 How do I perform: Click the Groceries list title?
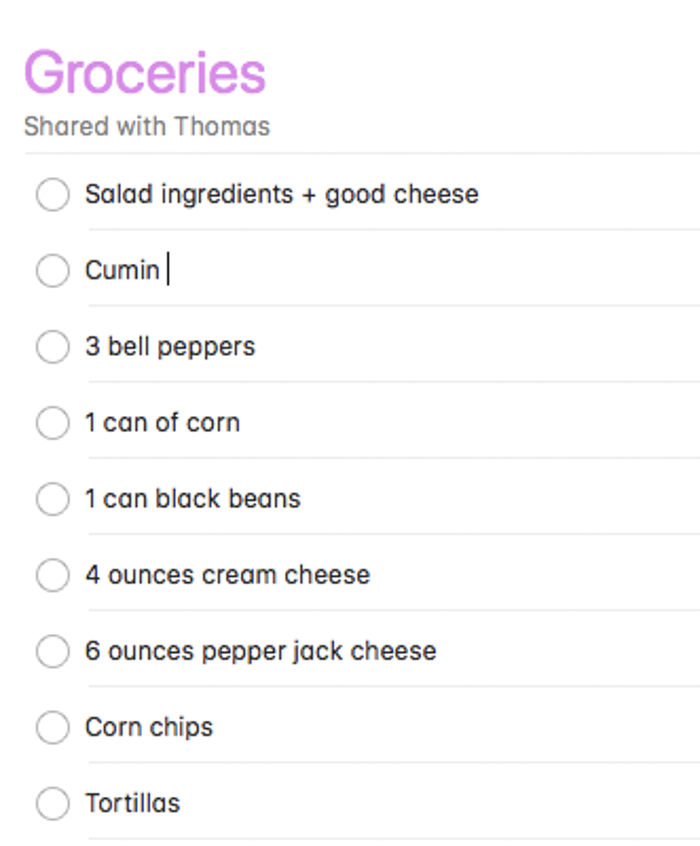[x=145, y=72]
